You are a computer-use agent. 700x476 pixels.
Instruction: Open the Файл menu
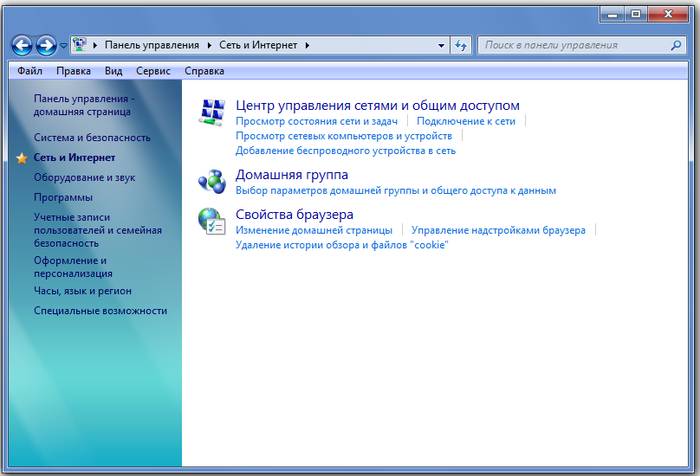tap(30, 71)
